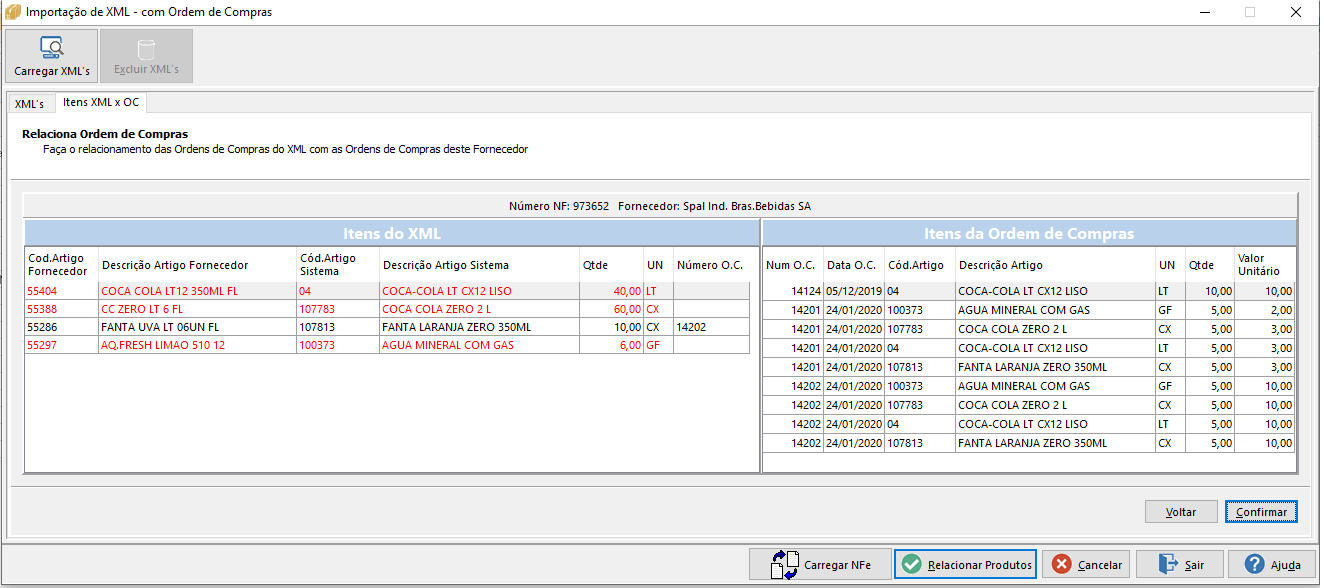Screen dimensions: 1324x588
Task: Click the Cod.Artigo Fornecedor column header
Action: [x=61, y=265]
